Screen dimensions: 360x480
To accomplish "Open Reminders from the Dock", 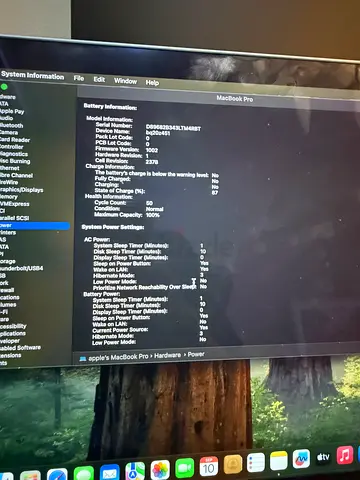I will (x=256, y=463).
